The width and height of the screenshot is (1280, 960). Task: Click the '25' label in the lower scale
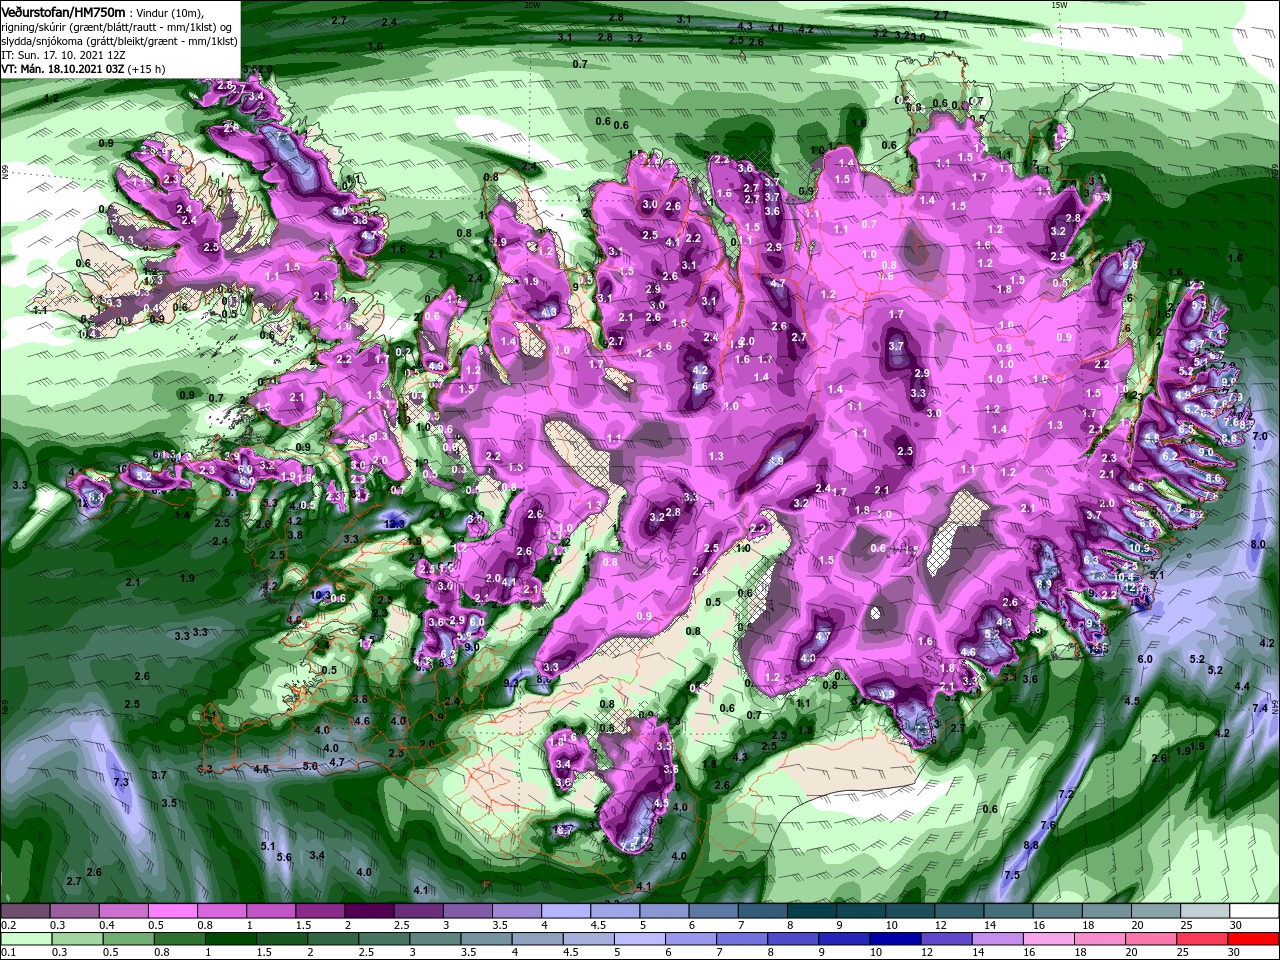[x=1182, y=951]
